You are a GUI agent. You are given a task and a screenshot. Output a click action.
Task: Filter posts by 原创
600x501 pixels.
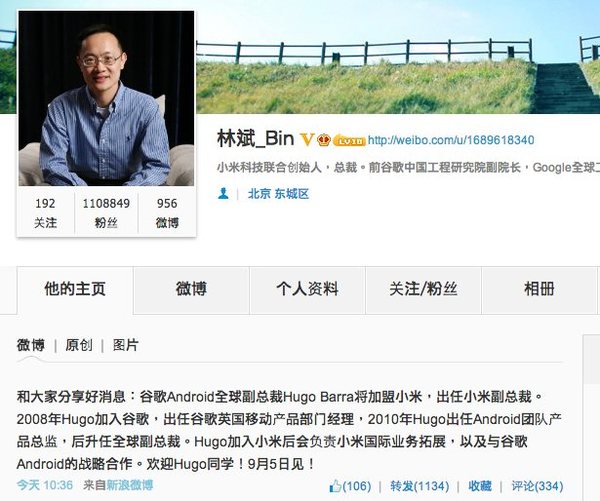(x=79, y=345)
